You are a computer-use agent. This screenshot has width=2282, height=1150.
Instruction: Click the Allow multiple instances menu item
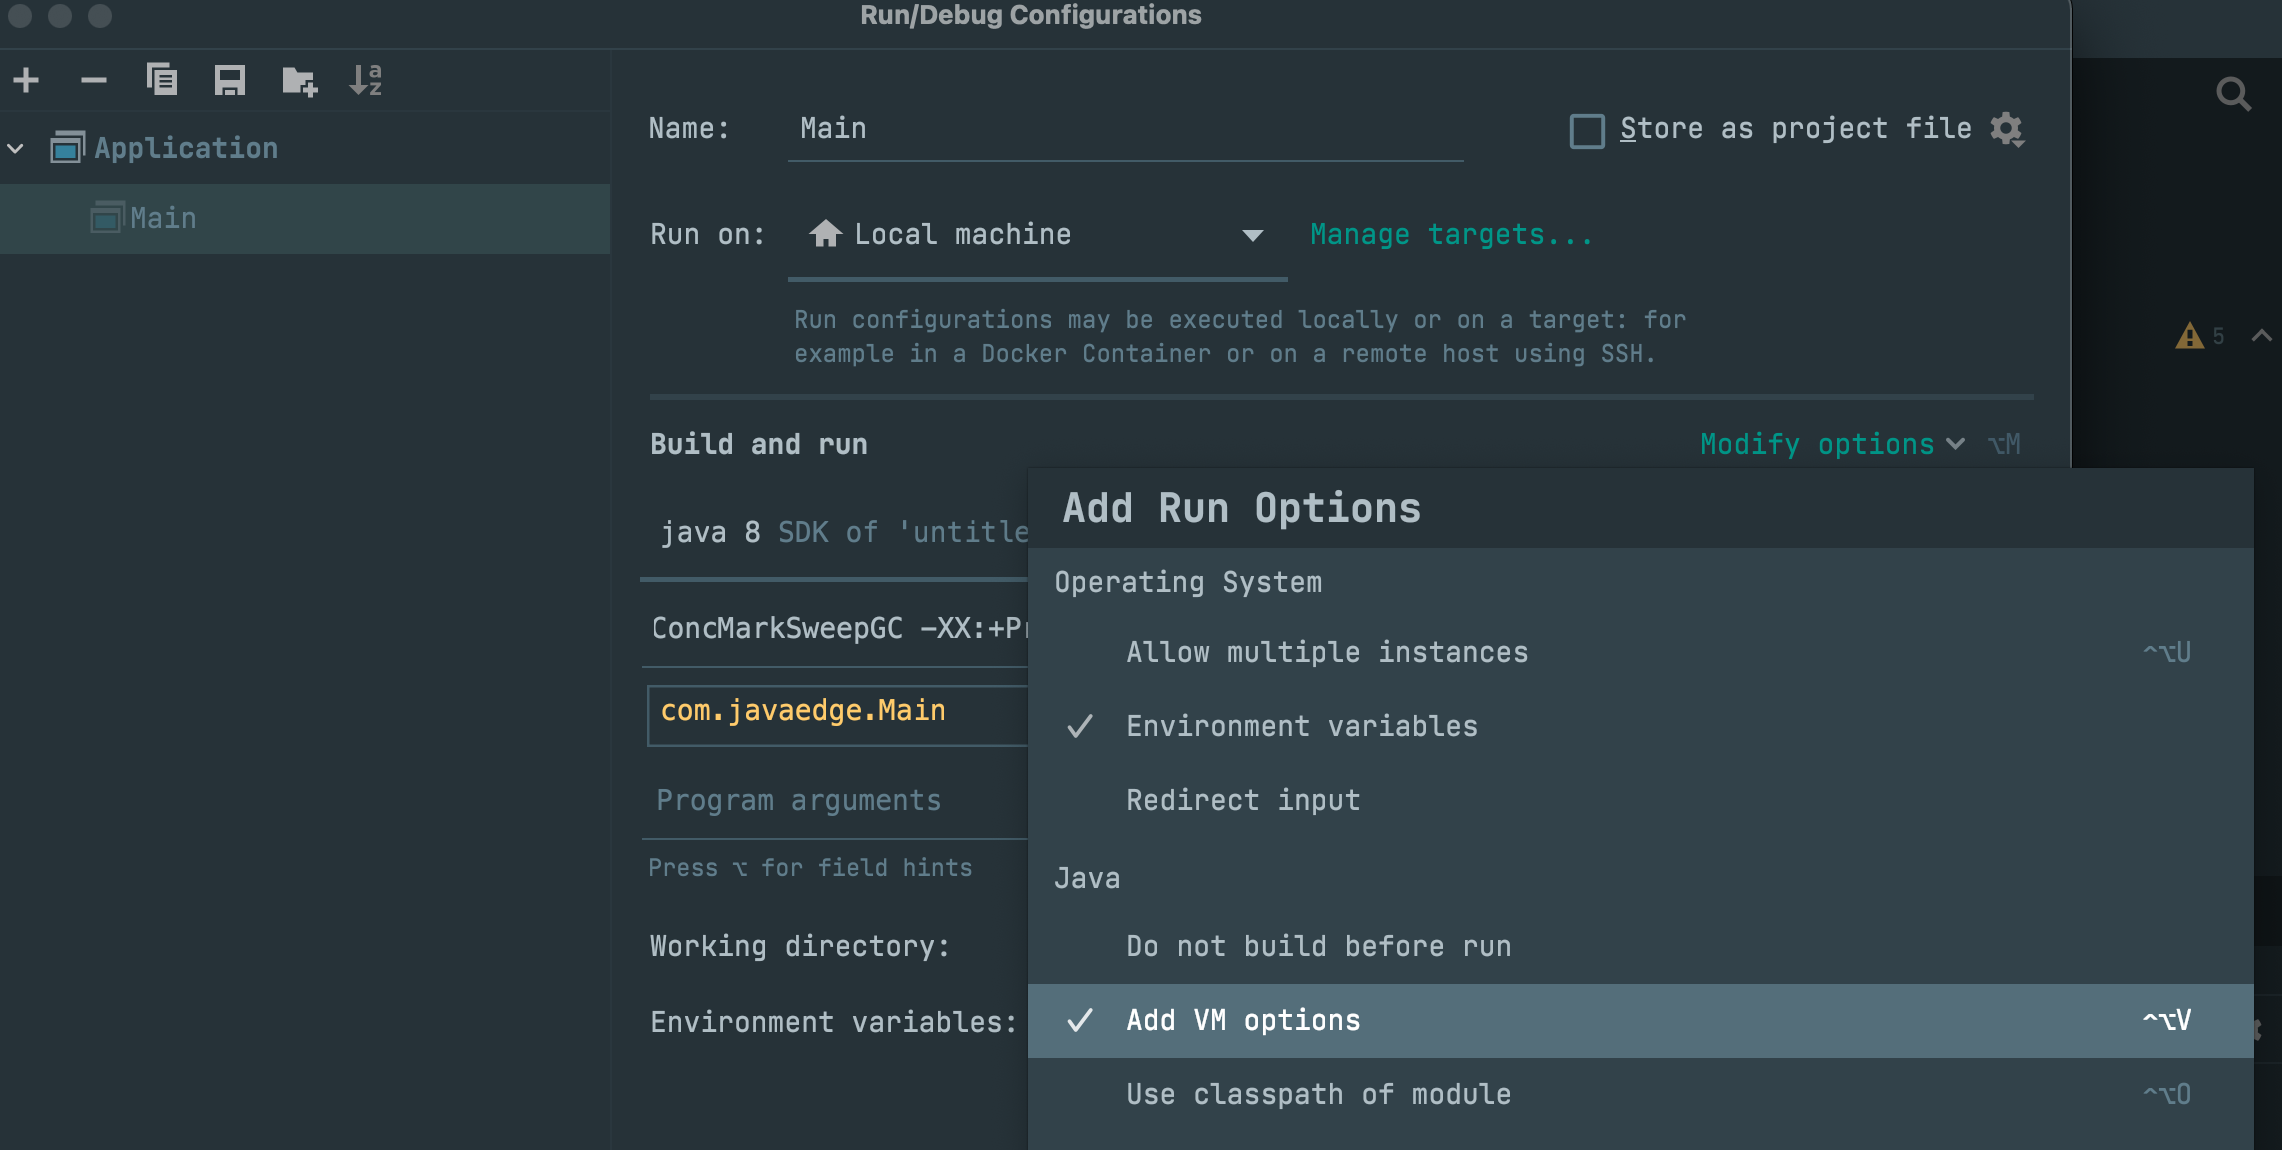click(1326, 653)
